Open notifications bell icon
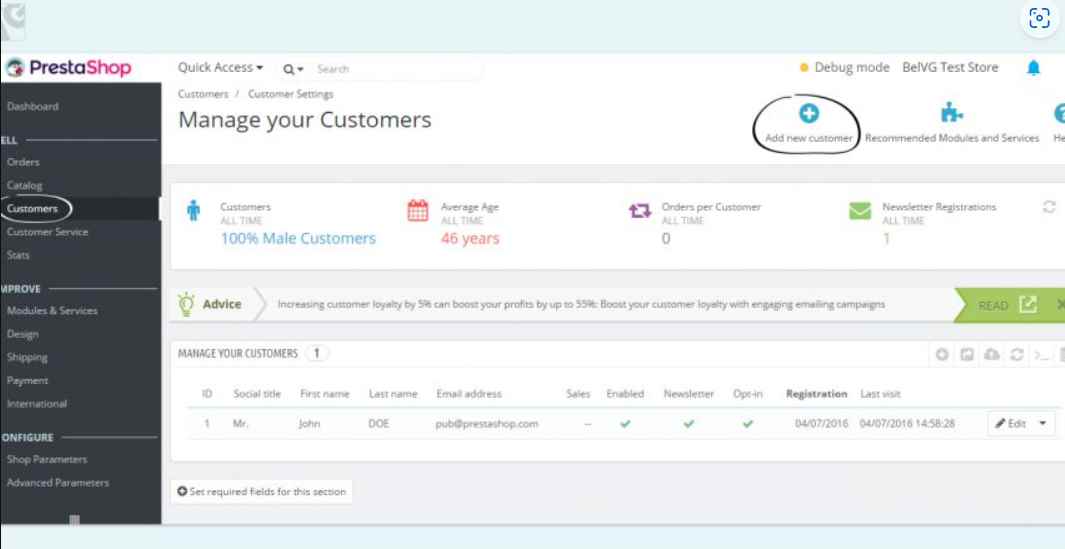This screenshot has height=549, width=1065. pos(1033,67)
